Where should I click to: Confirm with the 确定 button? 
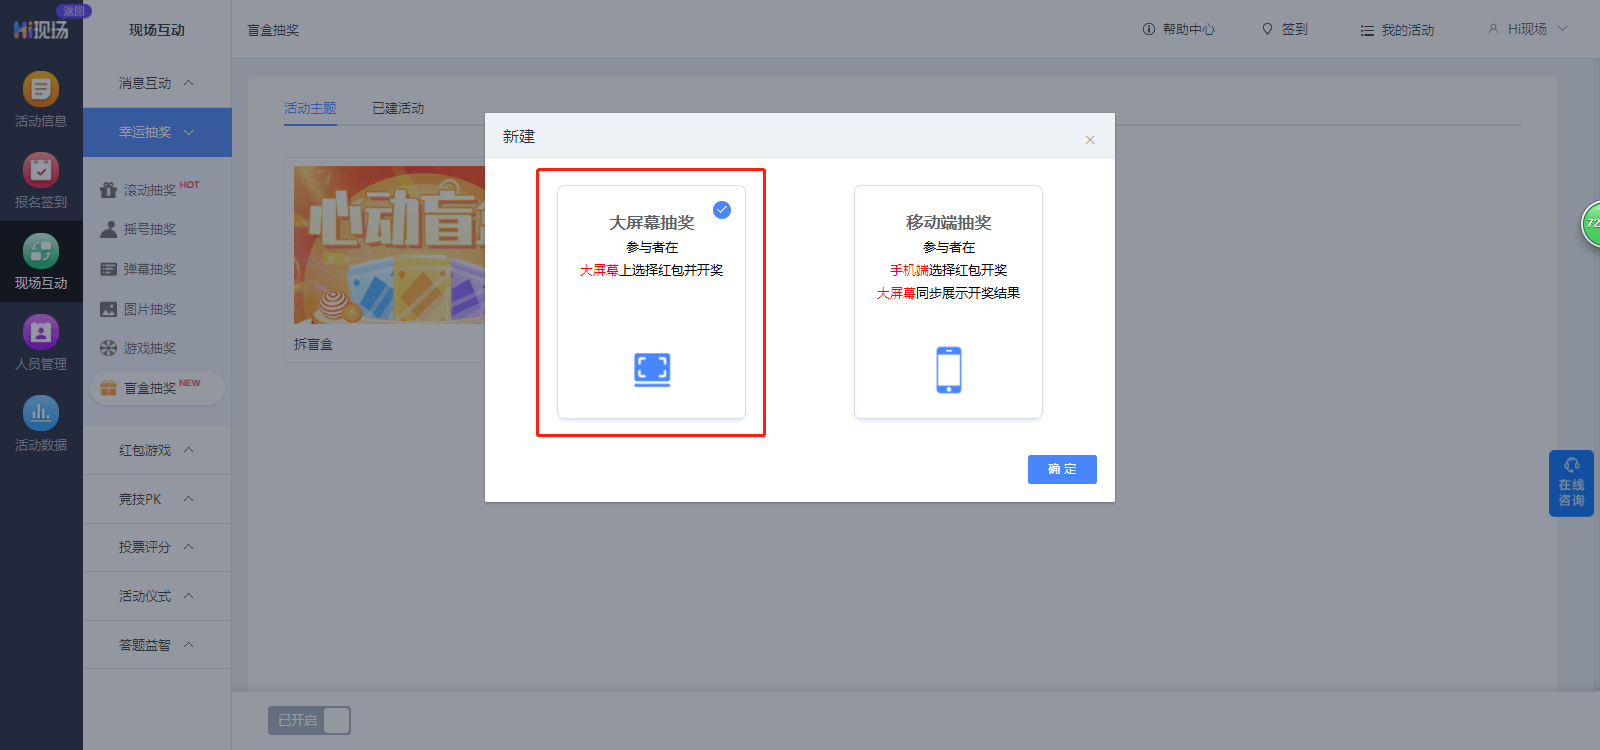1062,469
